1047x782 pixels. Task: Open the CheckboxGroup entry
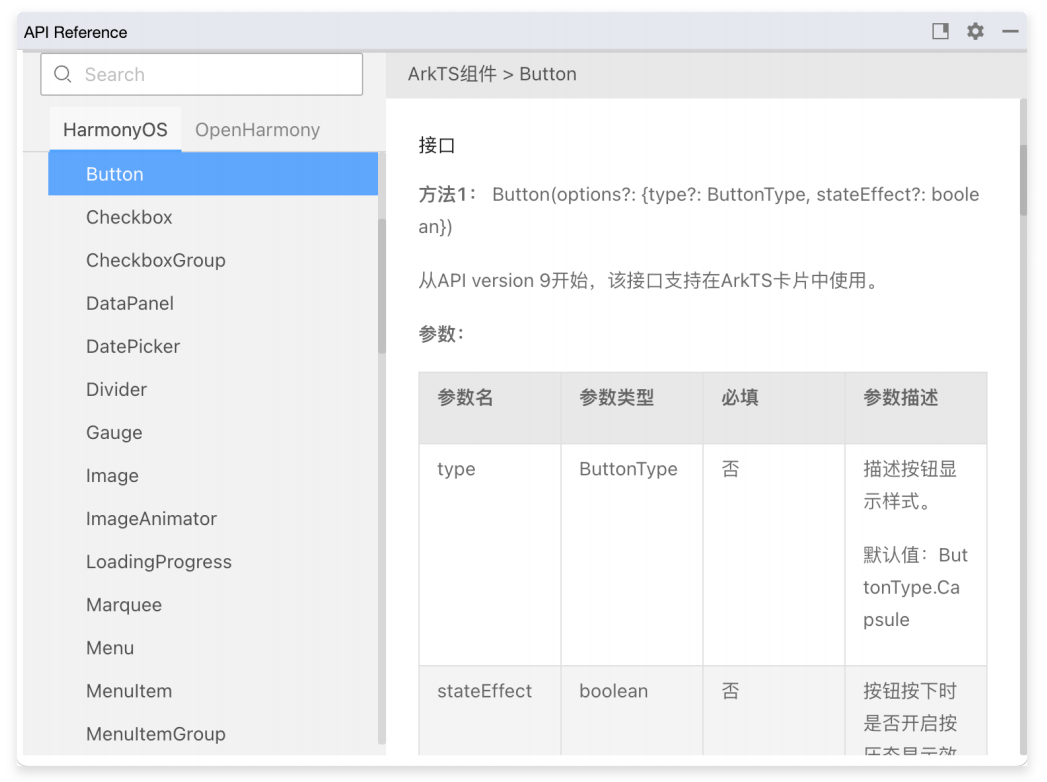click(156, 260)
